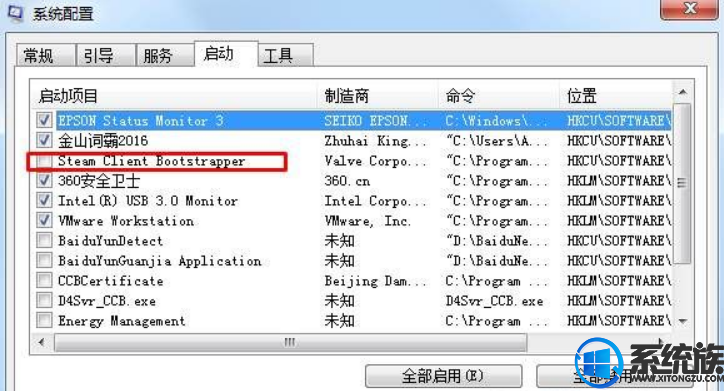Viewport: 724px width, 391px height.
Task: Uncheck the 360安全卫士 startup checkbox
Action: click(44, 180)
